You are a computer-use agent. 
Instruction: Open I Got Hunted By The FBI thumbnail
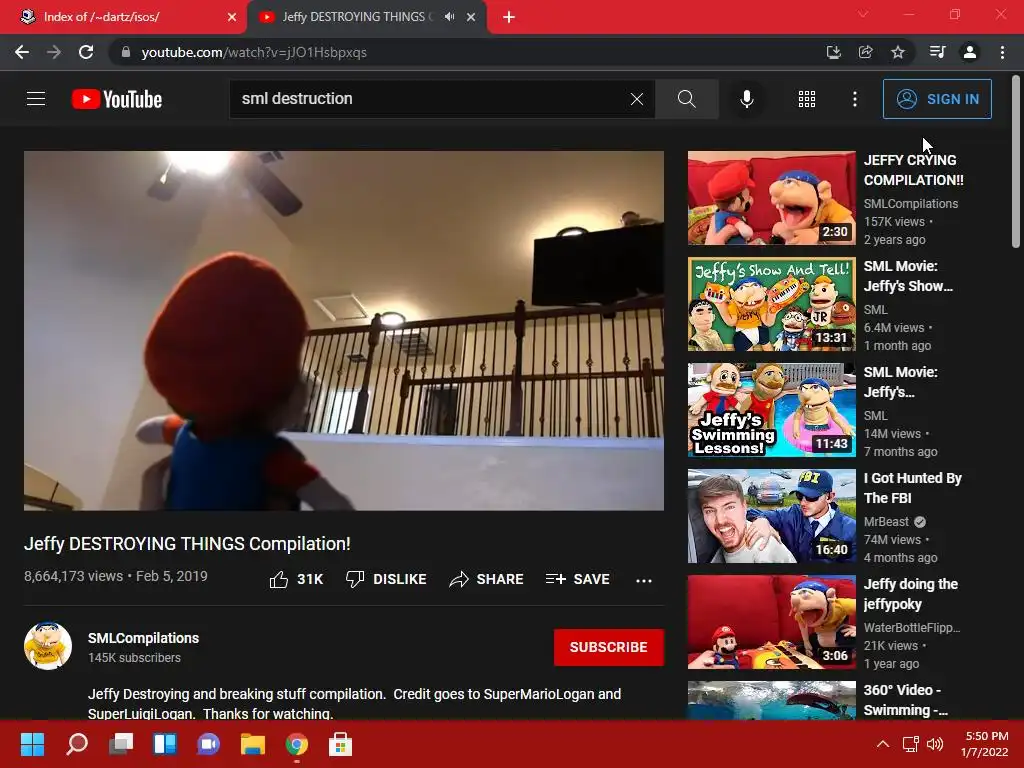771,516
